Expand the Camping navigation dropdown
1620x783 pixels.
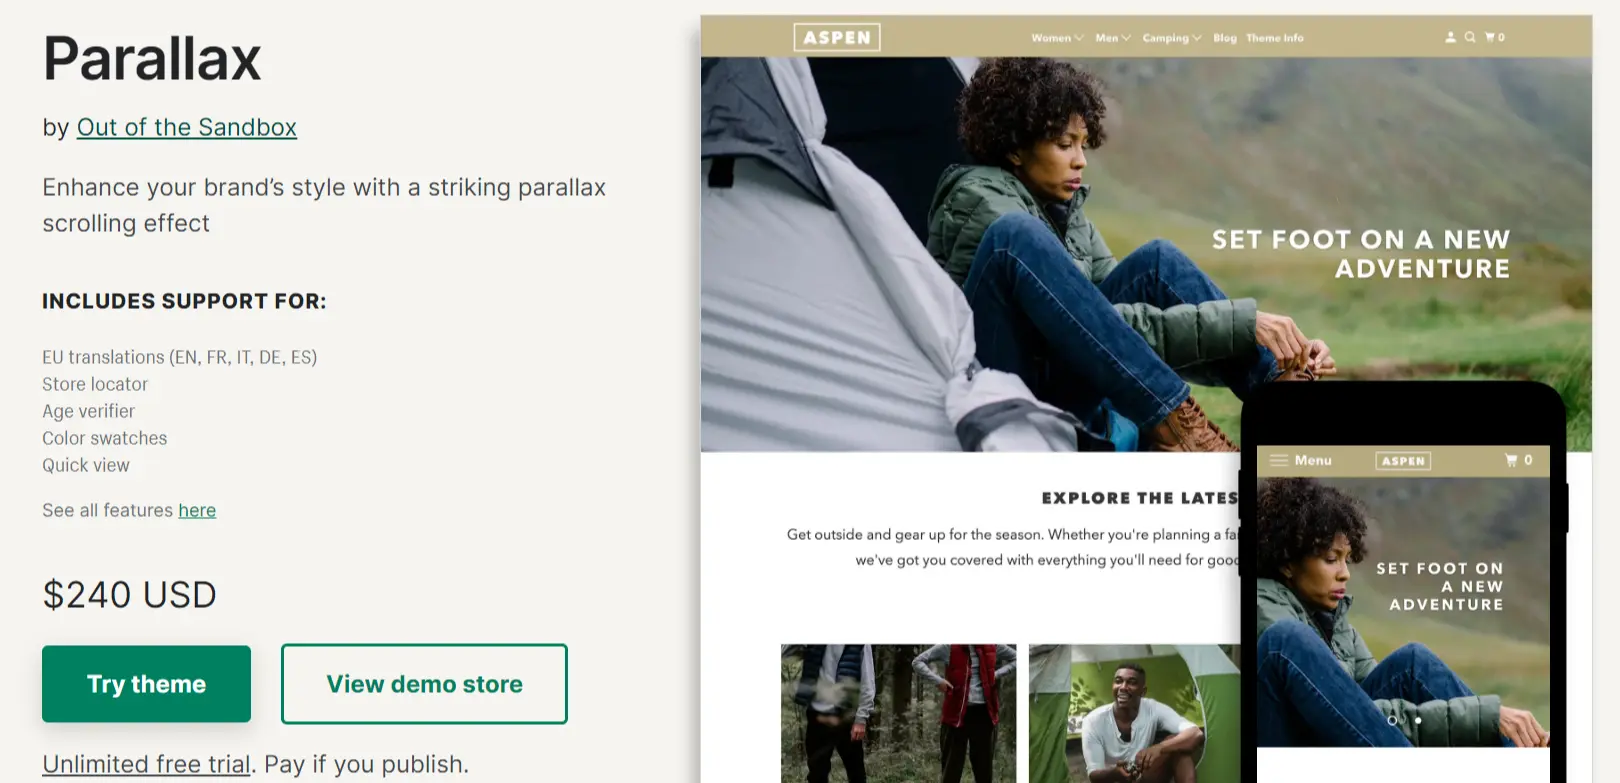coord(1169,37)
